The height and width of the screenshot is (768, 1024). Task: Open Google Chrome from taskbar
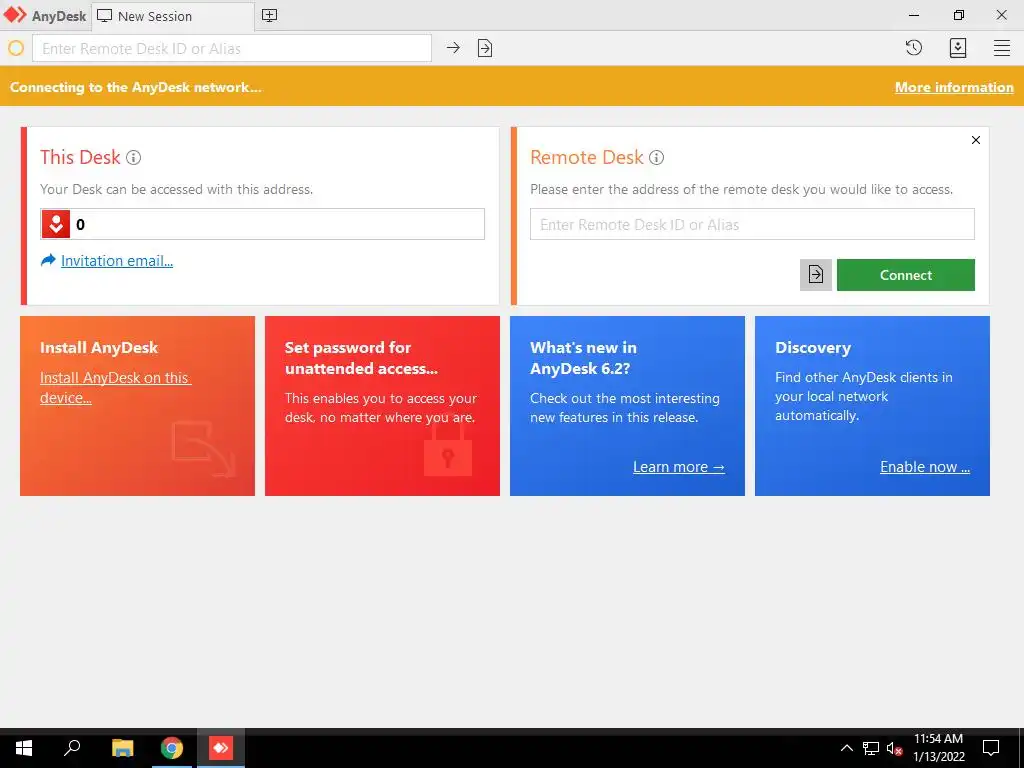pyautogui.click(x=172, y=748)
